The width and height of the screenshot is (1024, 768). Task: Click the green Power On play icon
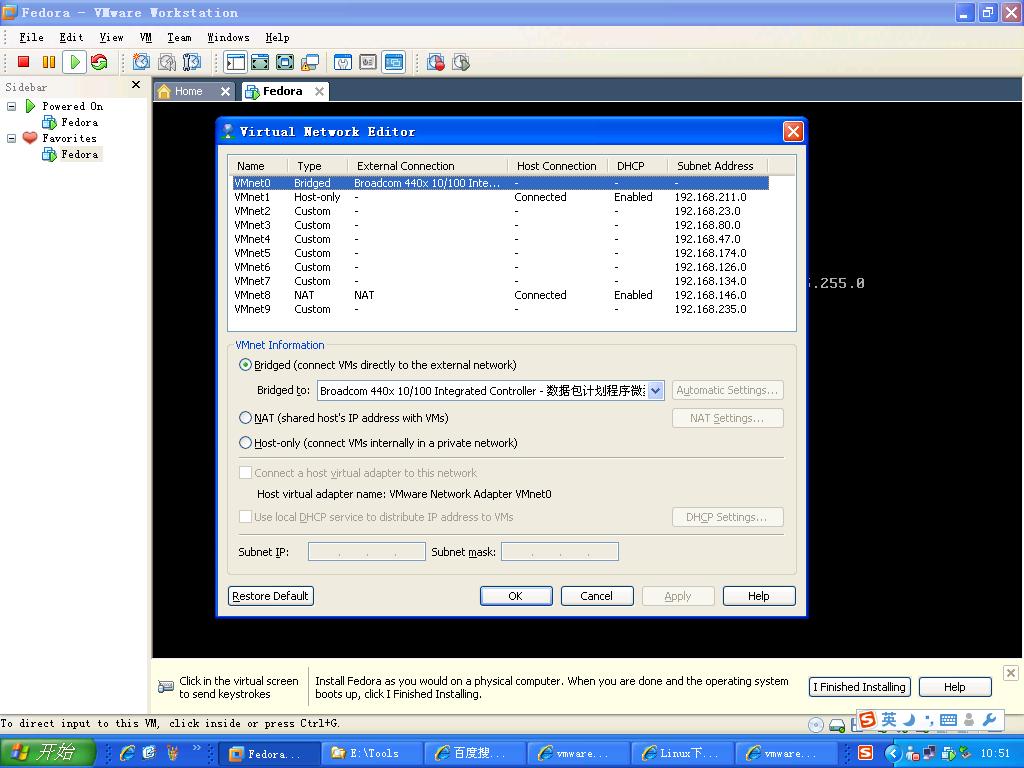tap(74, 62)
